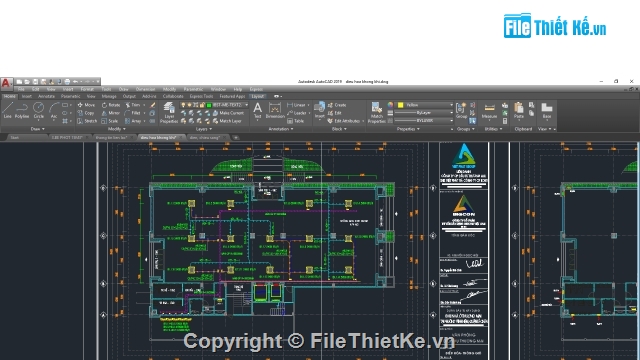Viewport: 640px width, 360px height.
Task: Open the Layer Properties manager
Action: pyautogui.click(x=169, y=112)
